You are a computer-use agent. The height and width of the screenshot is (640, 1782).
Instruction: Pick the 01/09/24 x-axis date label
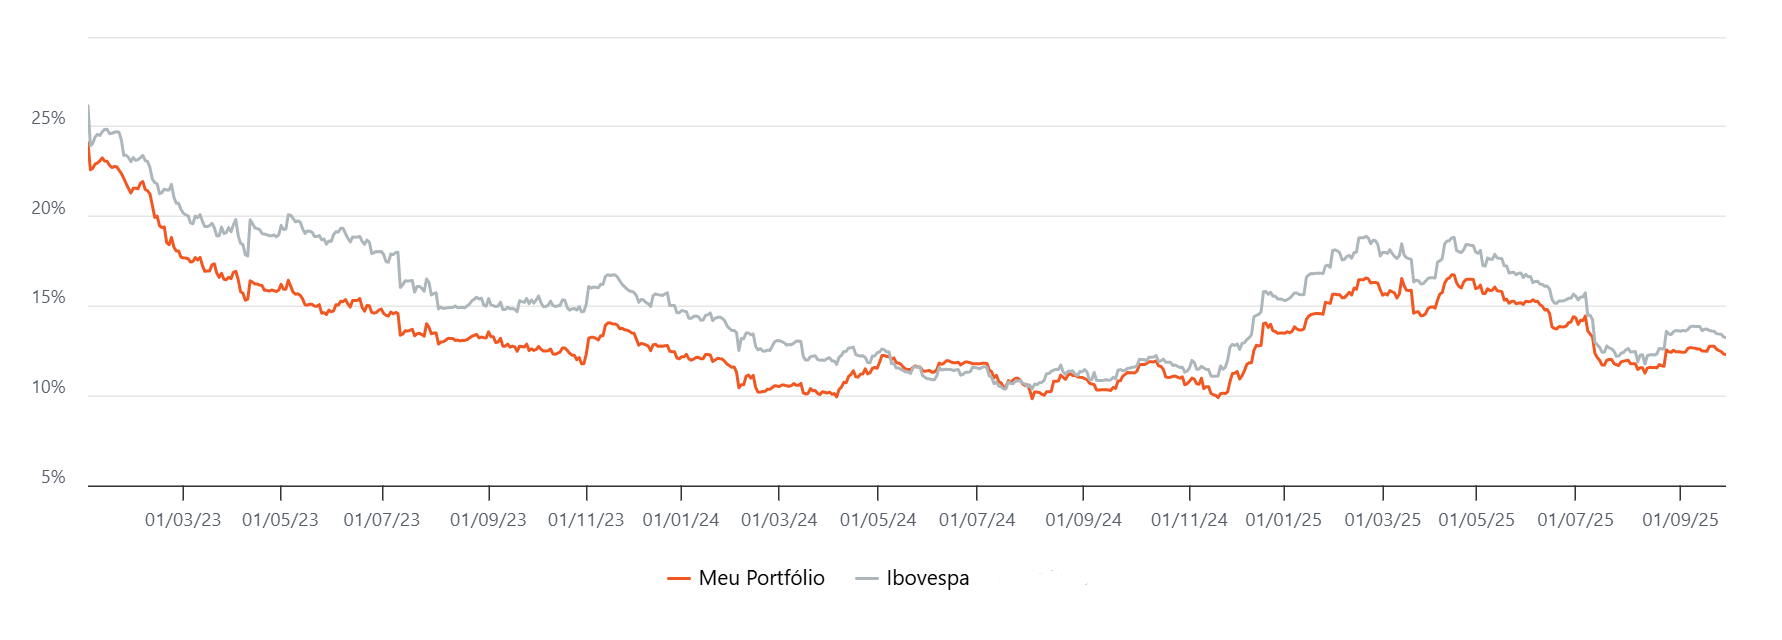tap(1083, 520)
